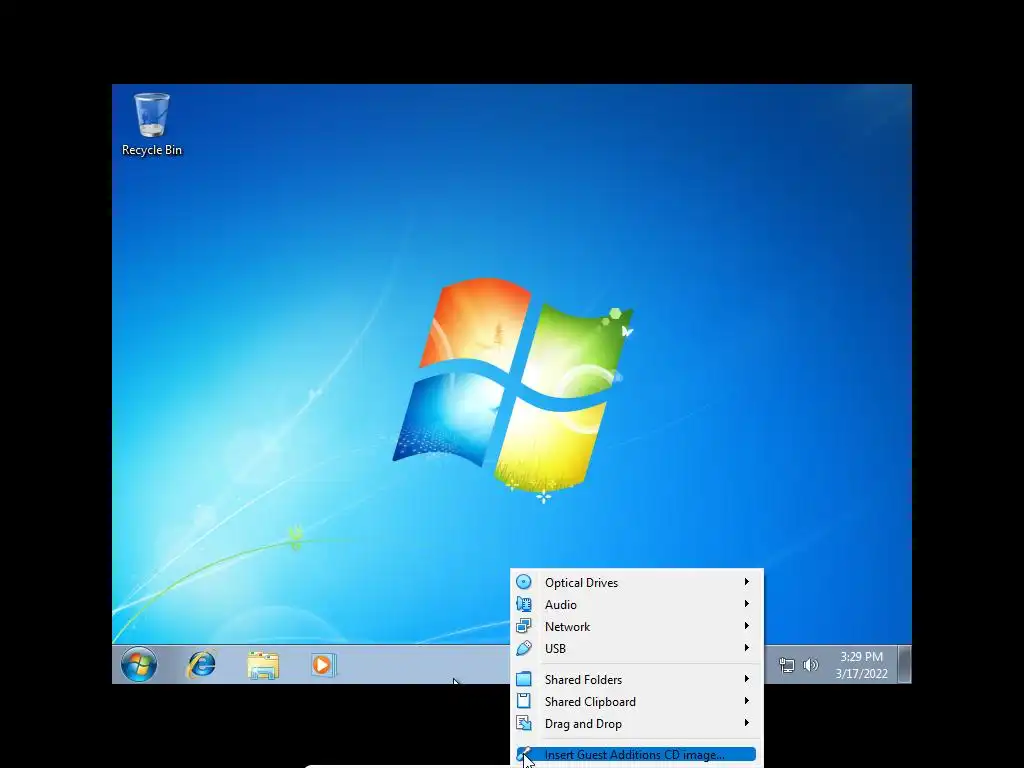1024x768 pixels.
Task: Launch Internet Explorer from the taskbar
Action: click(202, 665)
